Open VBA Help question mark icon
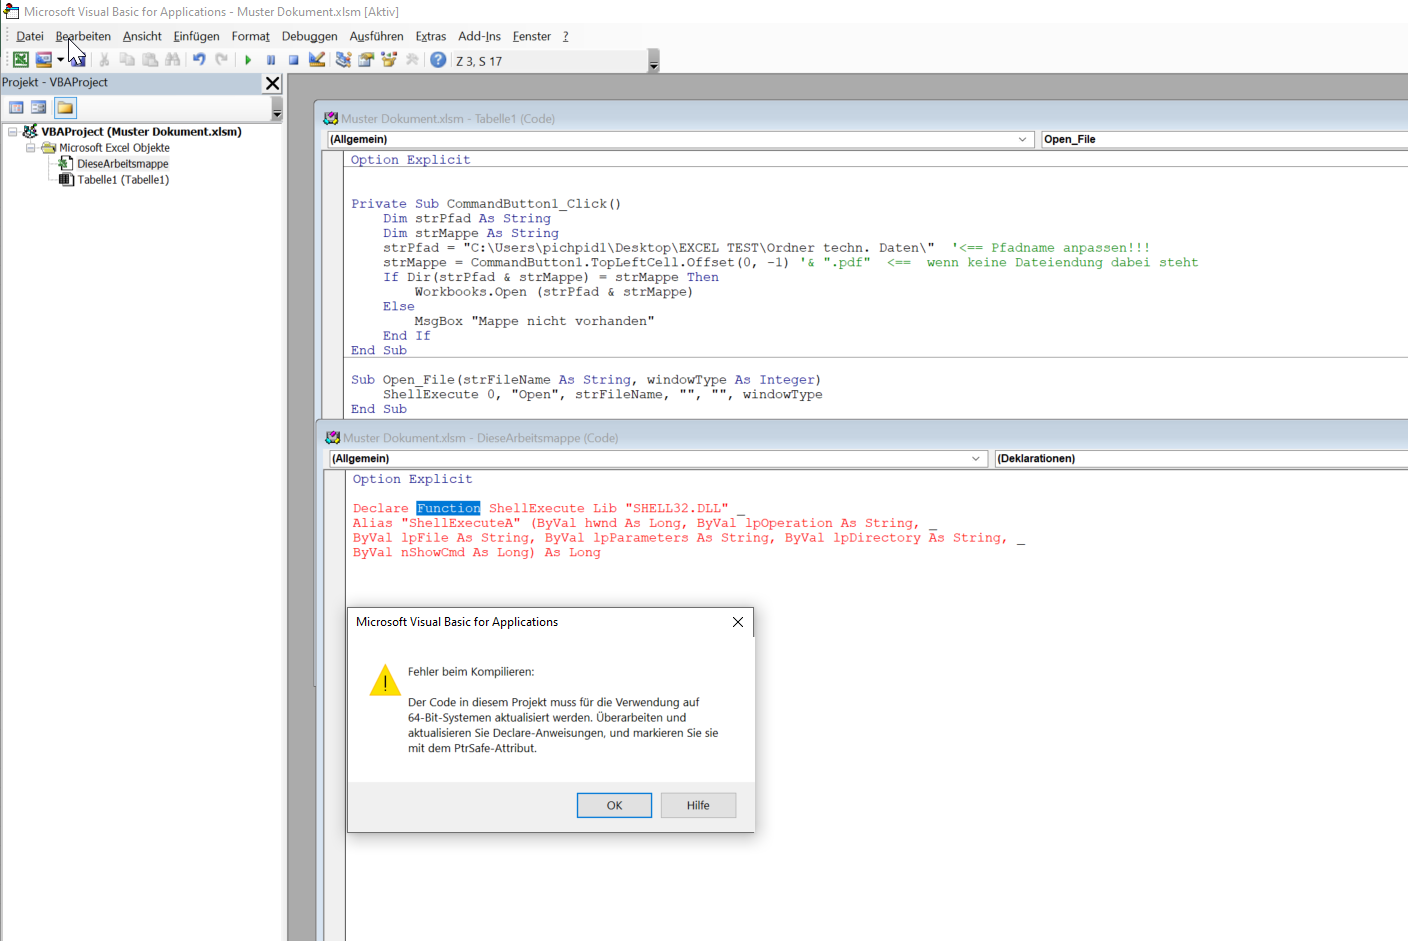 click(x=438, y=60)
